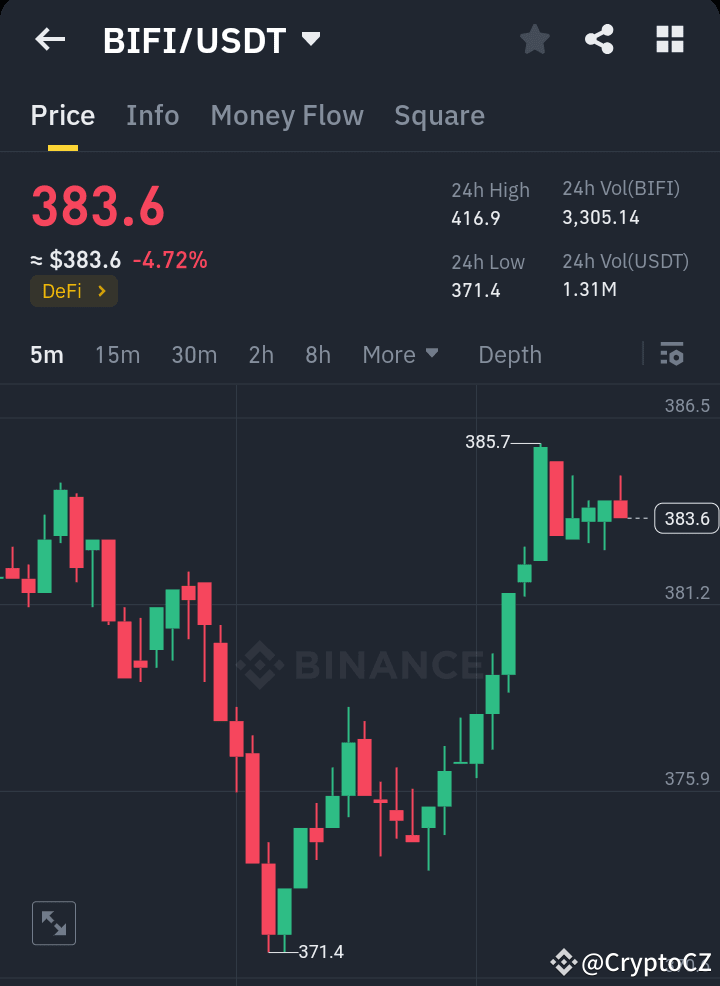This screenshot has width=720, height=986.
Task: View the Depth chart
Action: [x=509, y=354]
